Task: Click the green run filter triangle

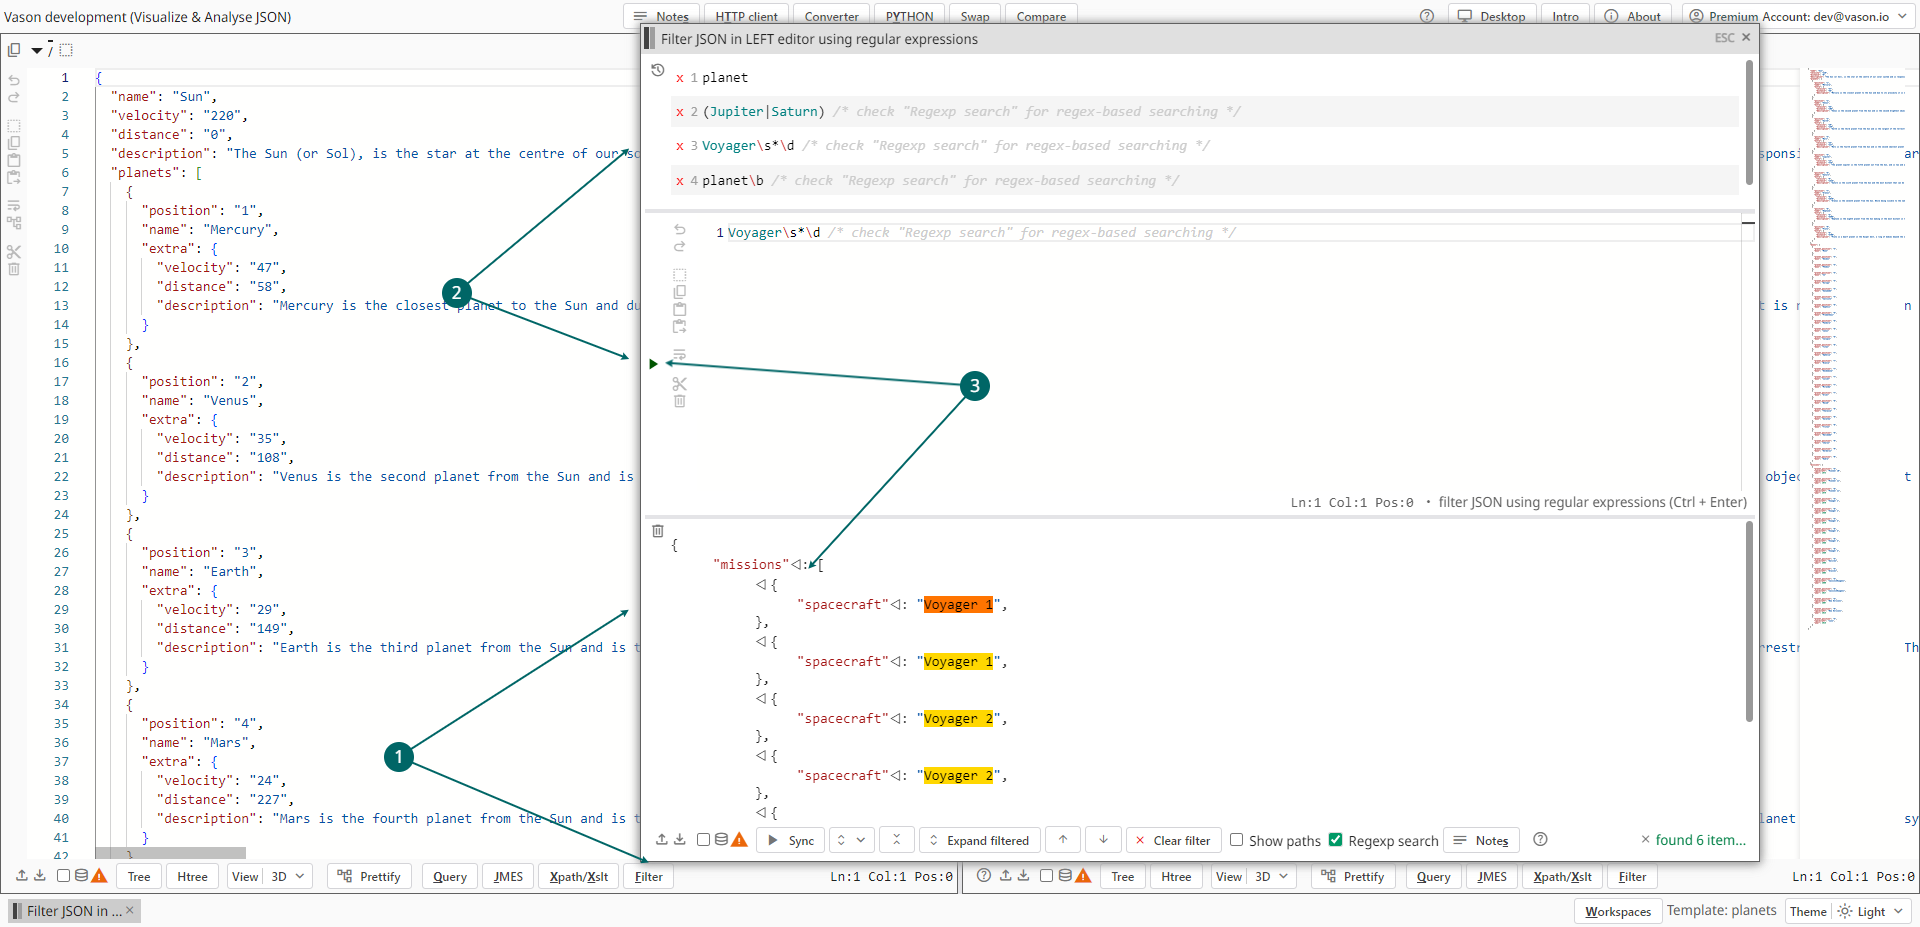Action: 653,364
